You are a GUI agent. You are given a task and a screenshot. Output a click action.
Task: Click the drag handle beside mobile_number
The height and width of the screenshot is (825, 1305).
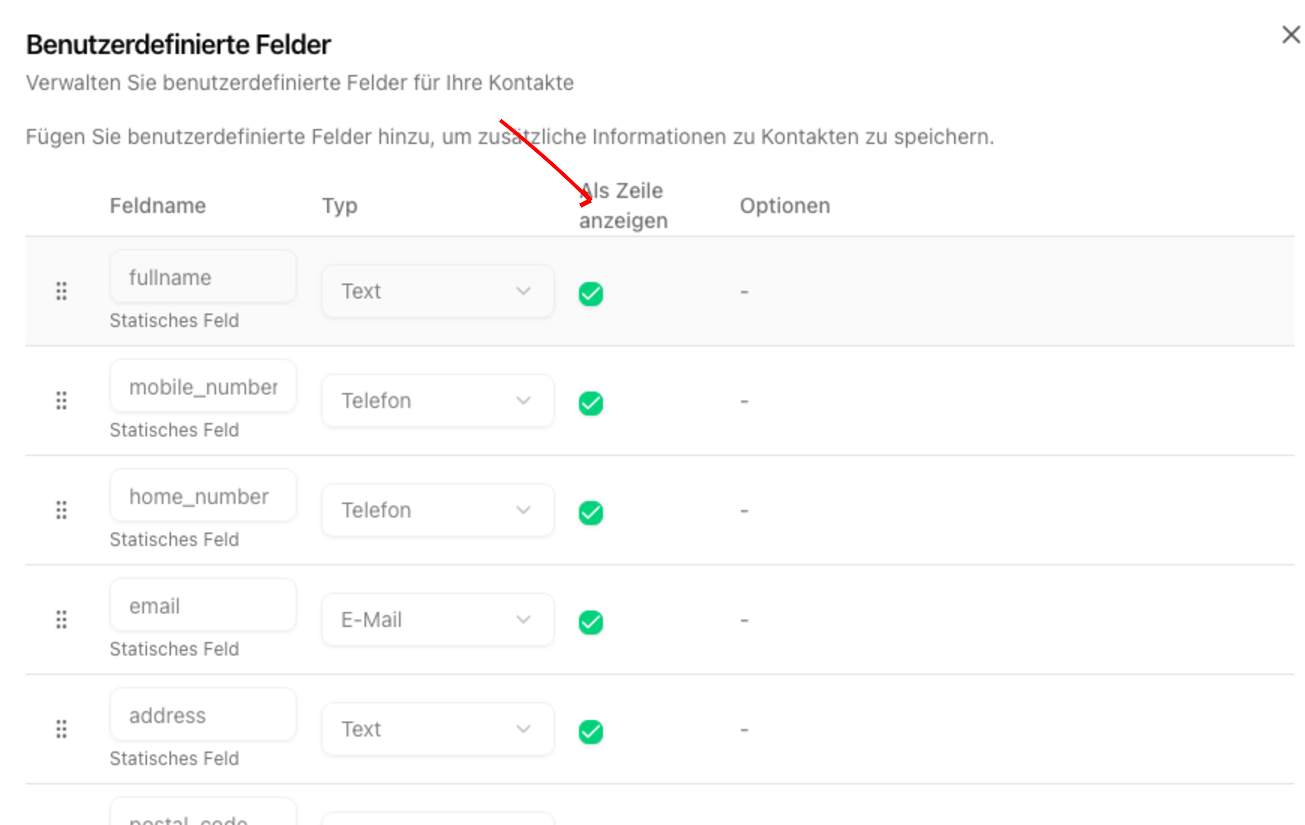pos(61,400)
